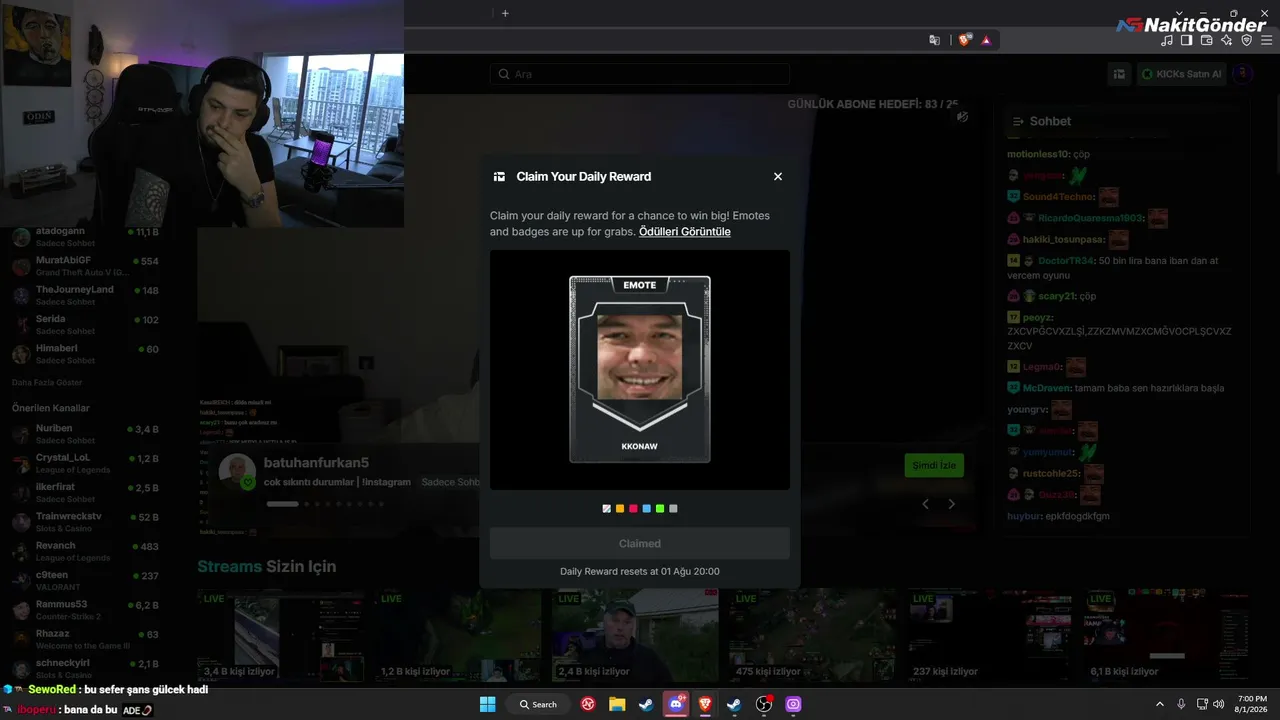Viewport: 1280px width, 720px height.
Task: Open the Brave Wallet icon
Action: tap(1207, 40)
